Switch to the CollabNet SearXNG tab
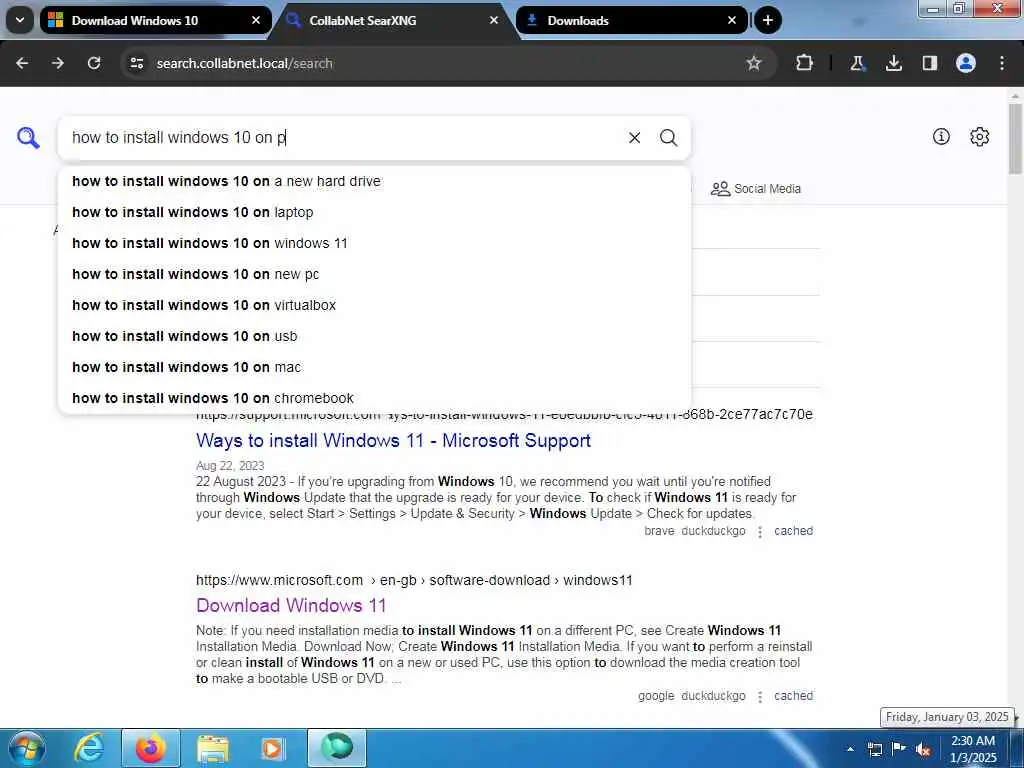The height and width of the screenshot is (768, 1024). pyautogui.click(x=393, y=20)
